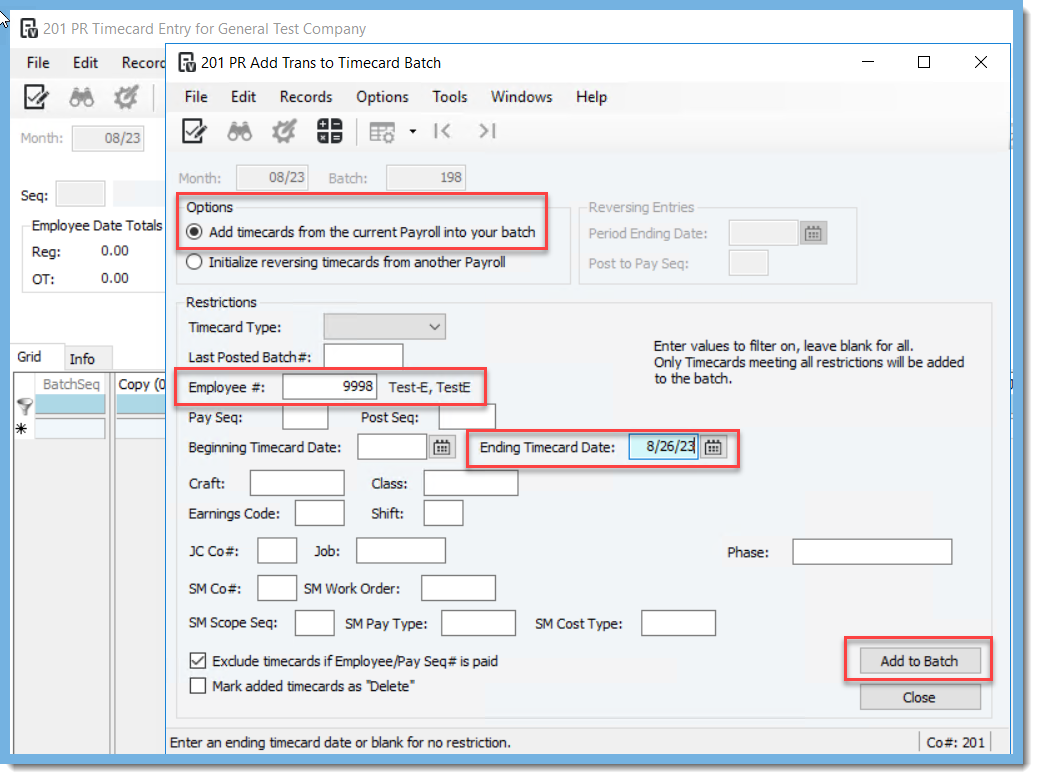1038x779 pixels.
Task: Click binoculars icon in Timecard Entry window
Action: (x=82, y=98)
